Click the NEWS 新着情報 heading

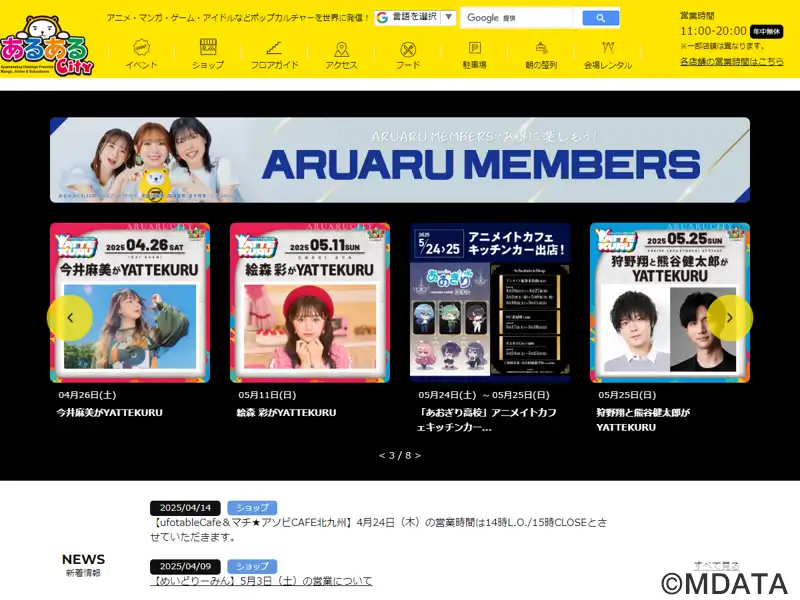(83, 565)
